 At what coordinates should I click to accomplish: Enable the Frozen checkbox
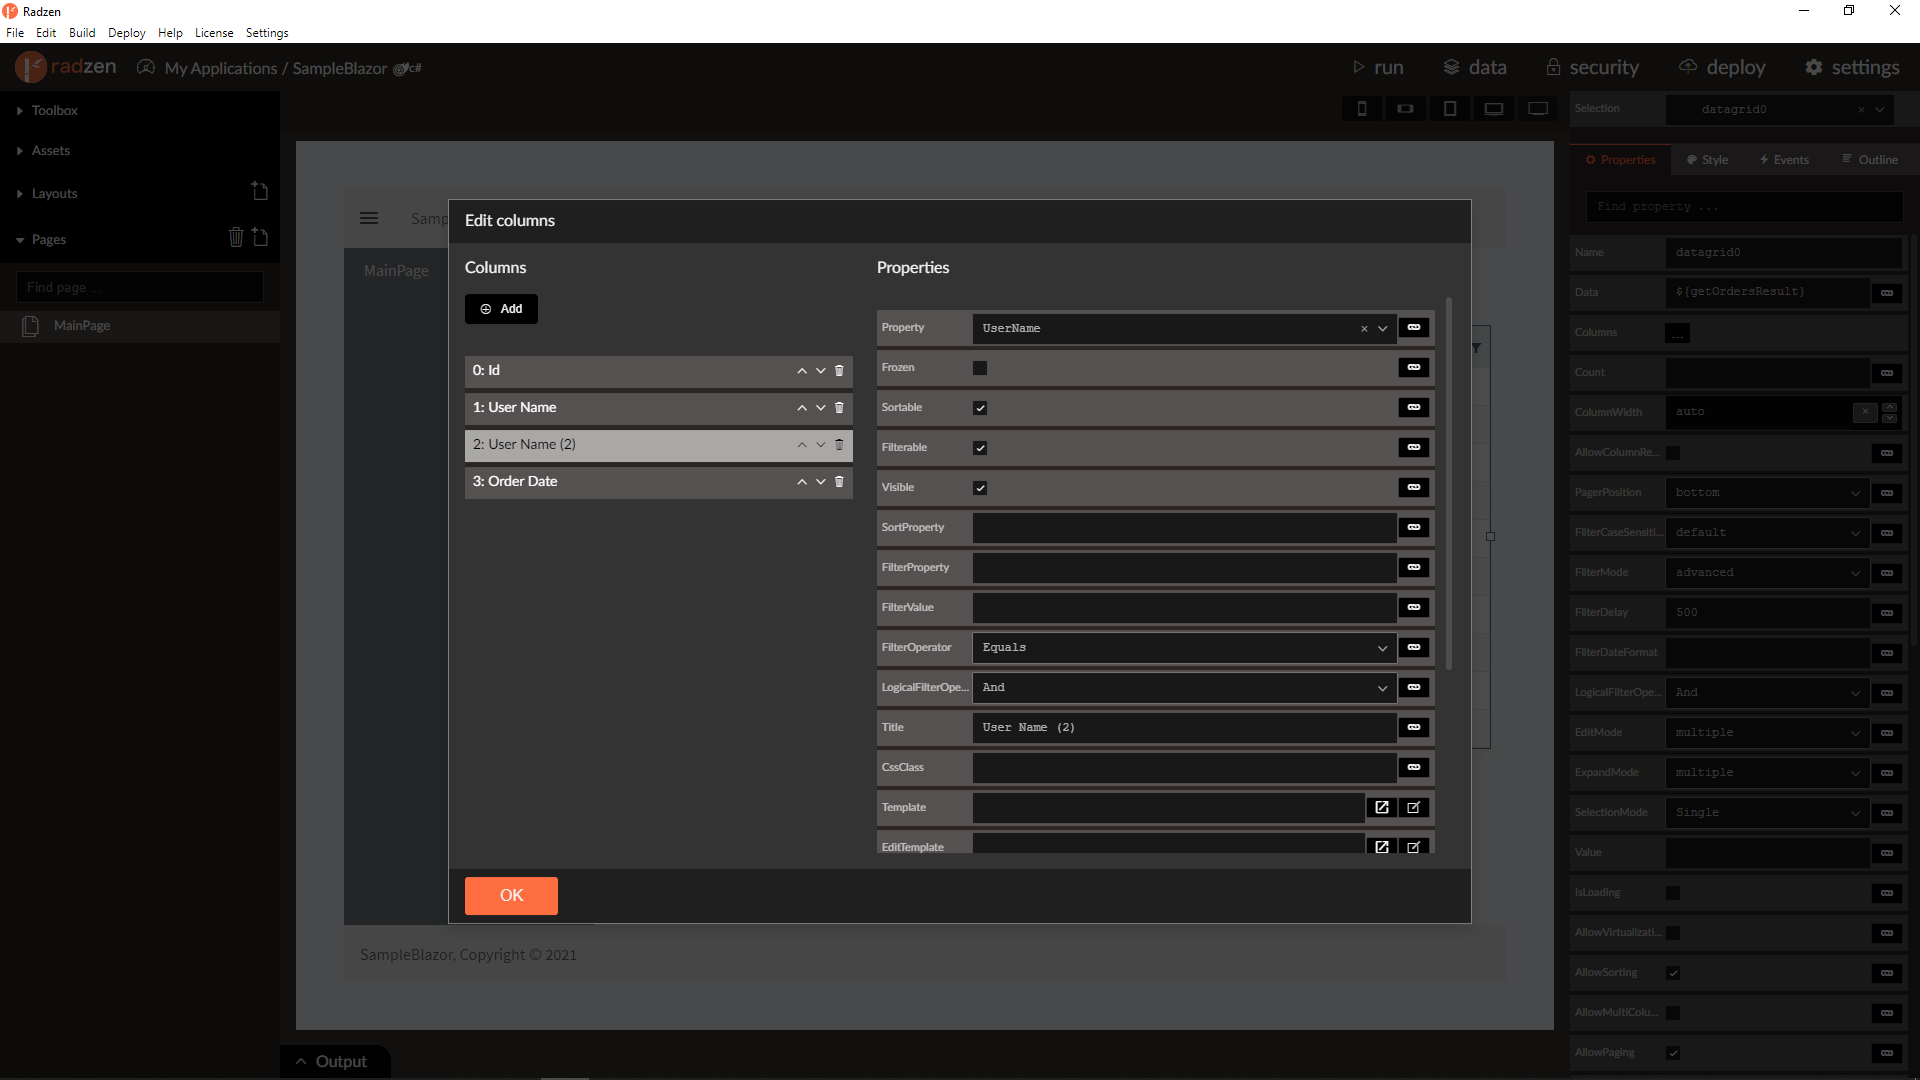[979, 368]
